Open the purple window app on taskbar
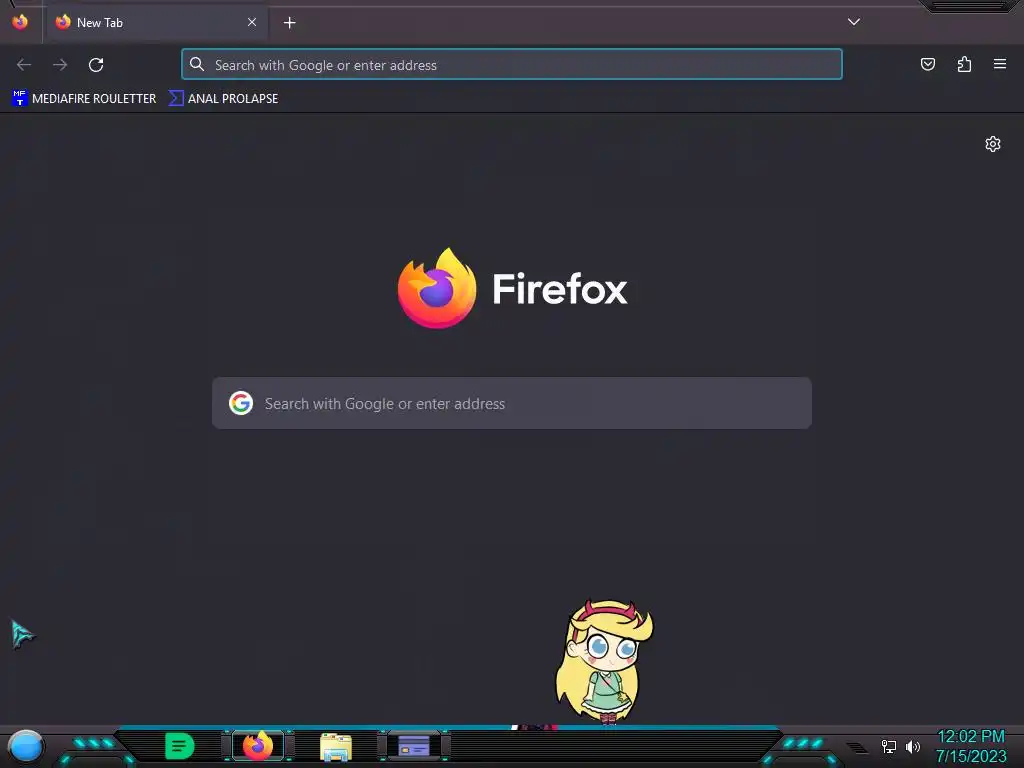 414,746
